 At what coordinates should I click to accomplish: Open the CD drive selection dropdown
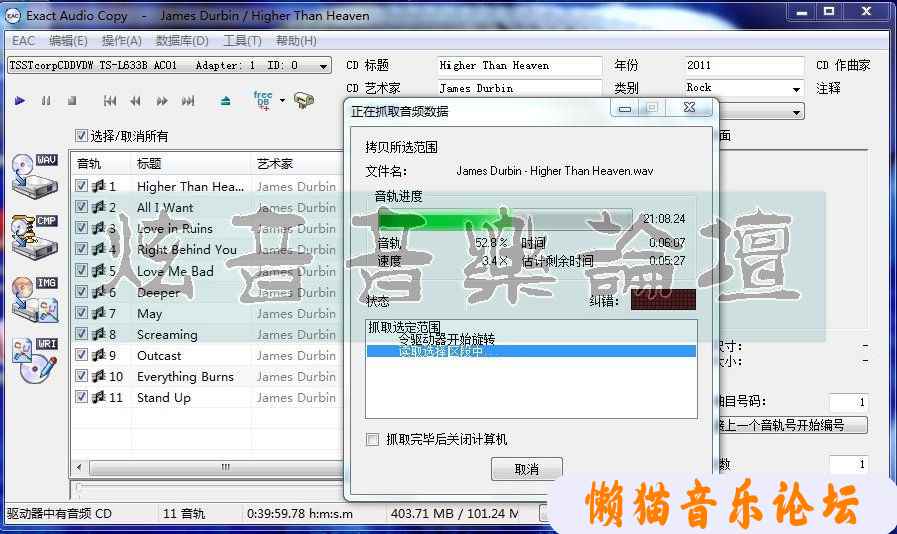pos(323,66)
